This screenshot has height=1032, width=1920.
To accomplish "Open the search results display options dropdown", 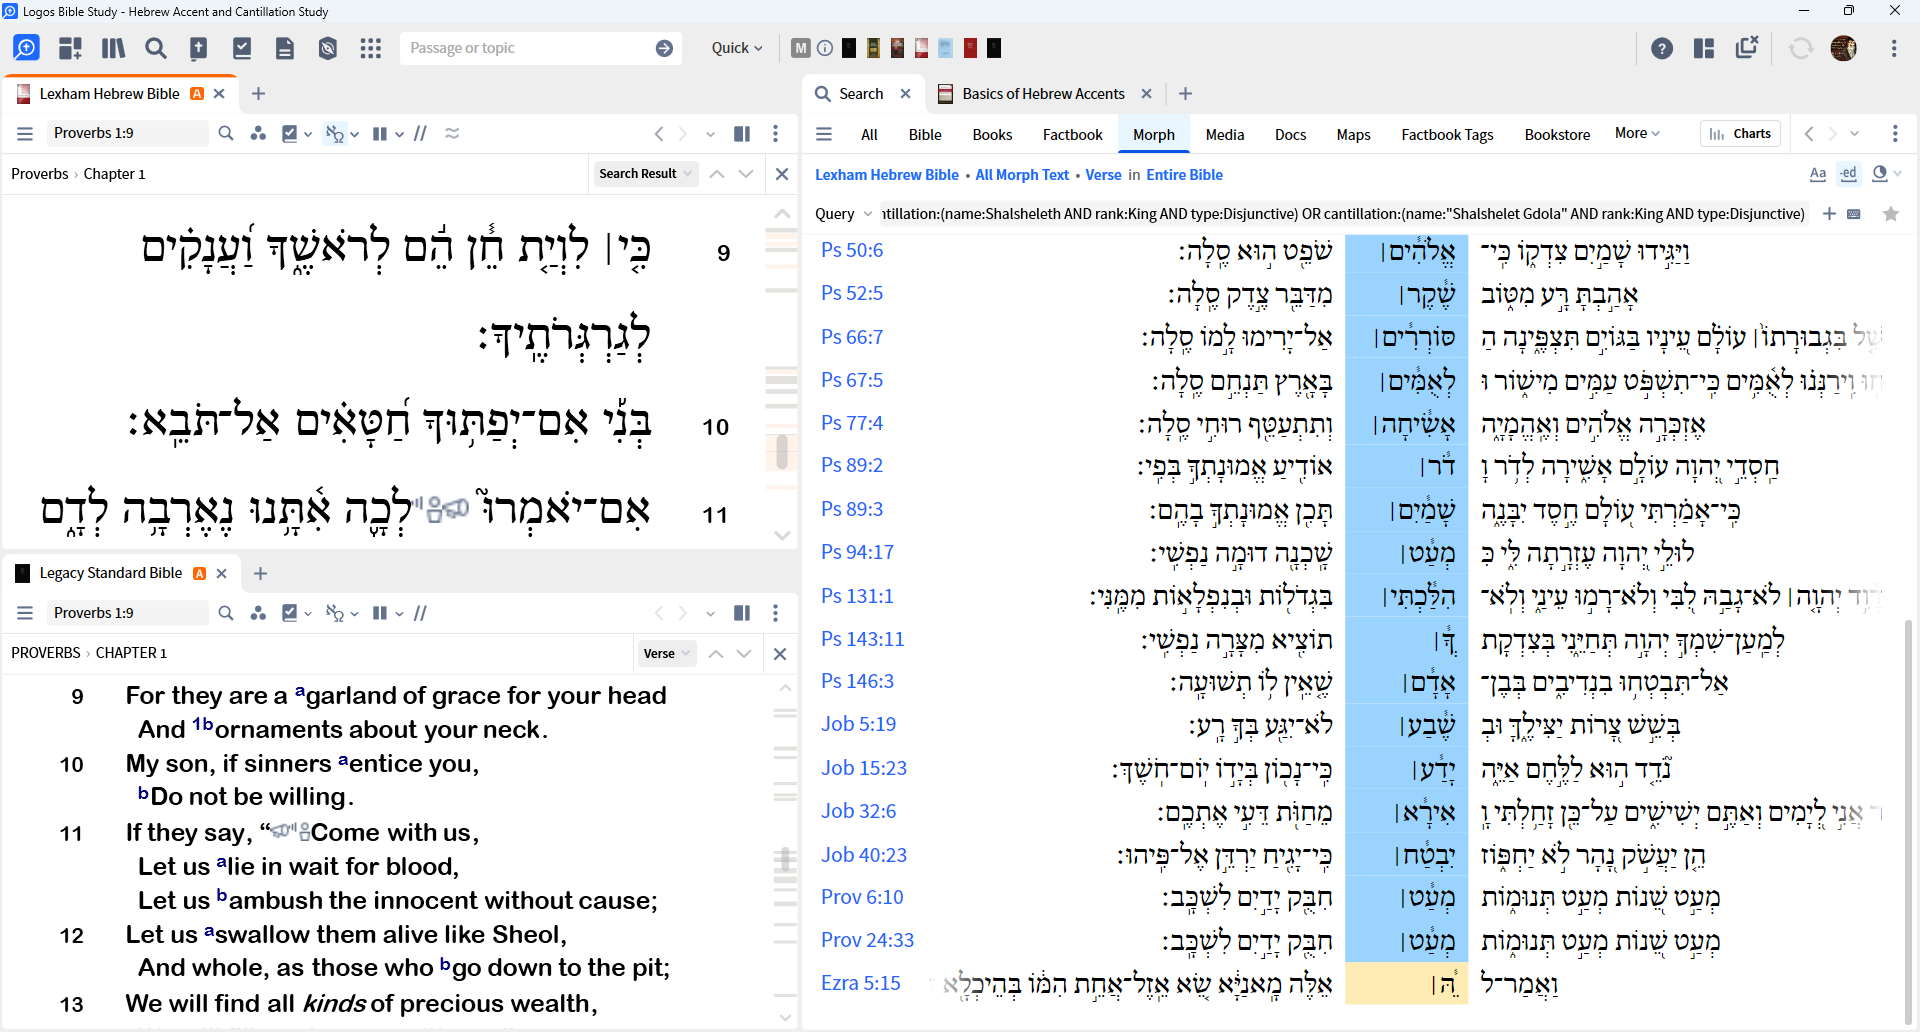I will tap(1885, 174).
